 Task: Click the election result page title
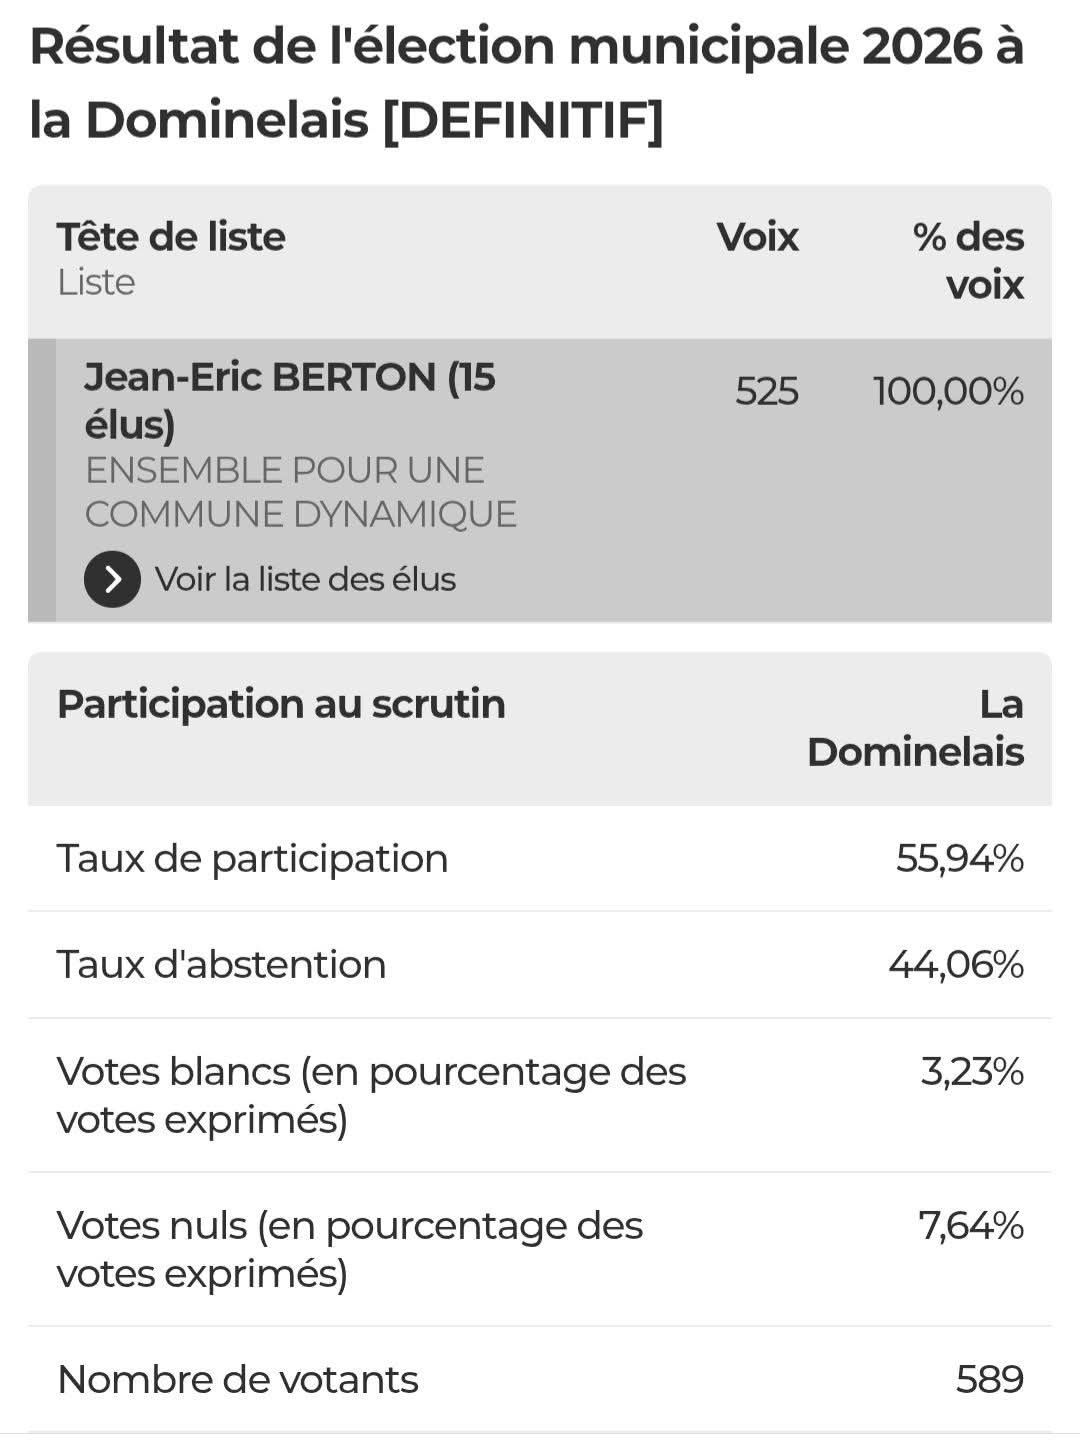click(527, 83)
